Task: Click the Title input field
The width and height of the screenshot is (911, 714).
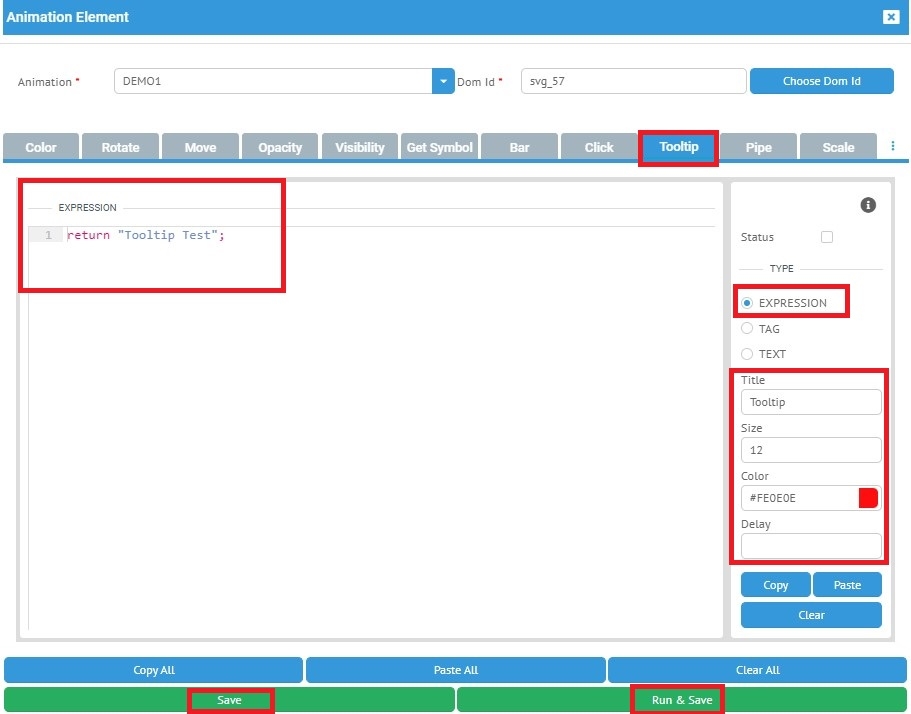Action: coord(810,402)
